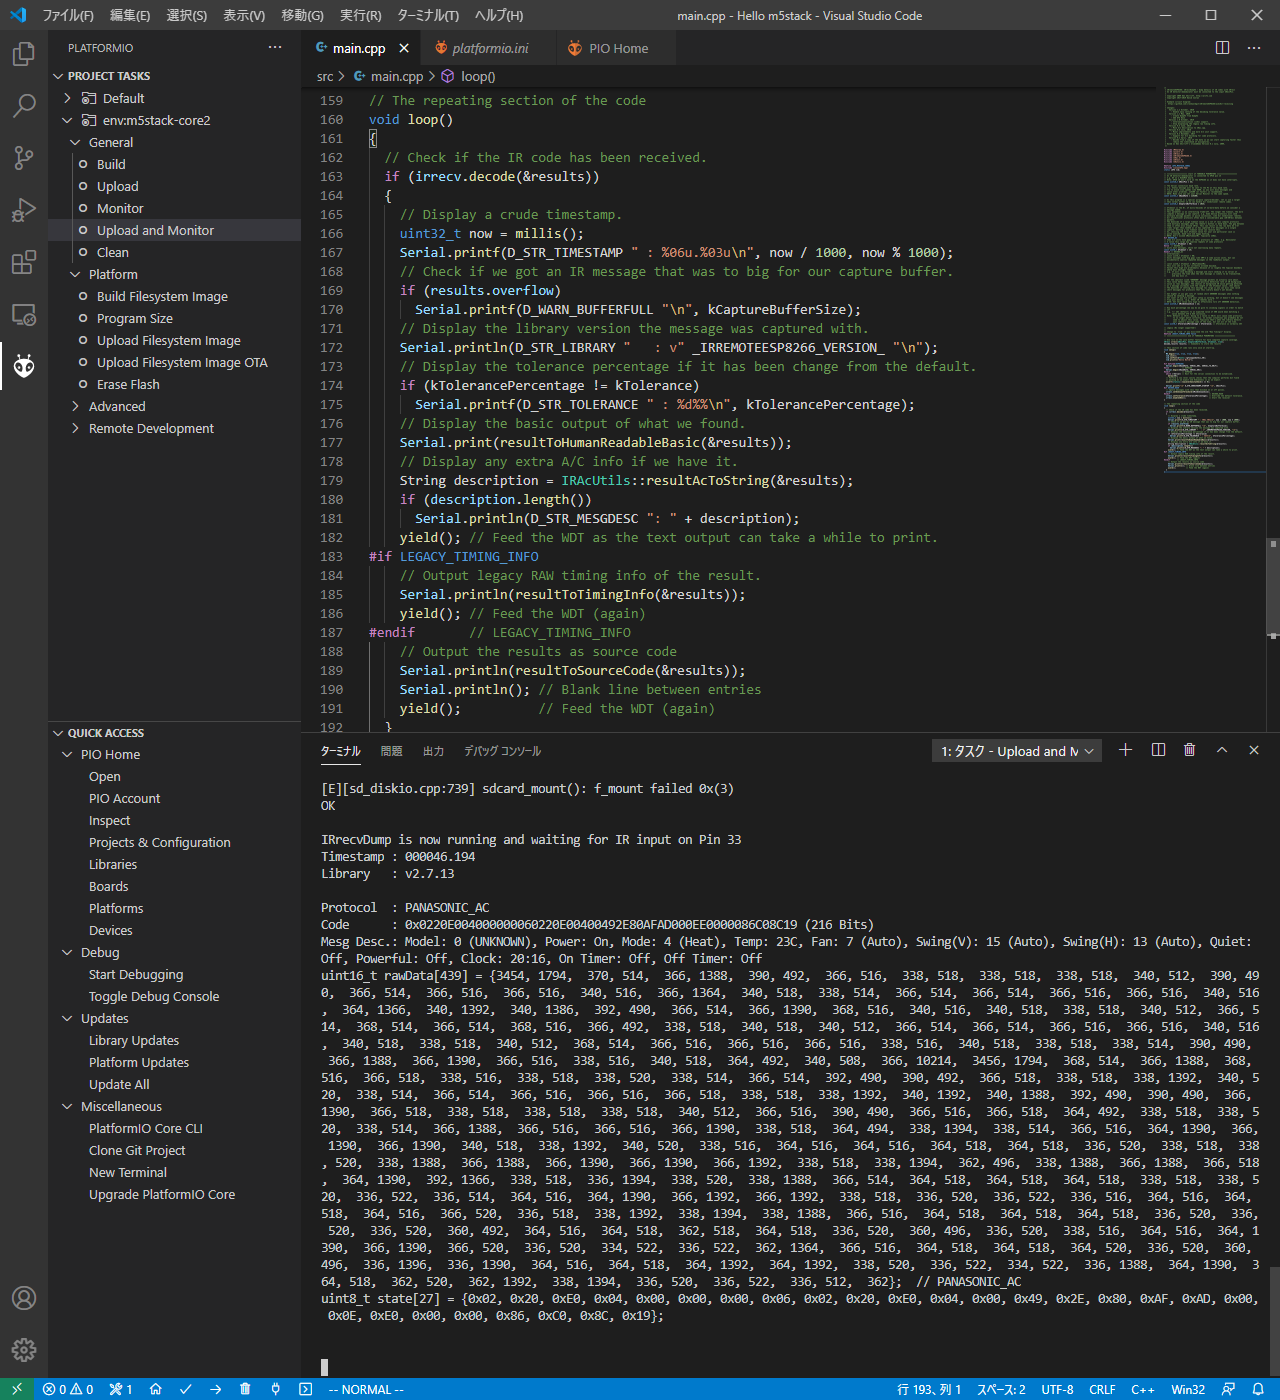Screen dimensions: 1280x1400
Task: Open the ファイル(F) menu
Action: point(67,15)
